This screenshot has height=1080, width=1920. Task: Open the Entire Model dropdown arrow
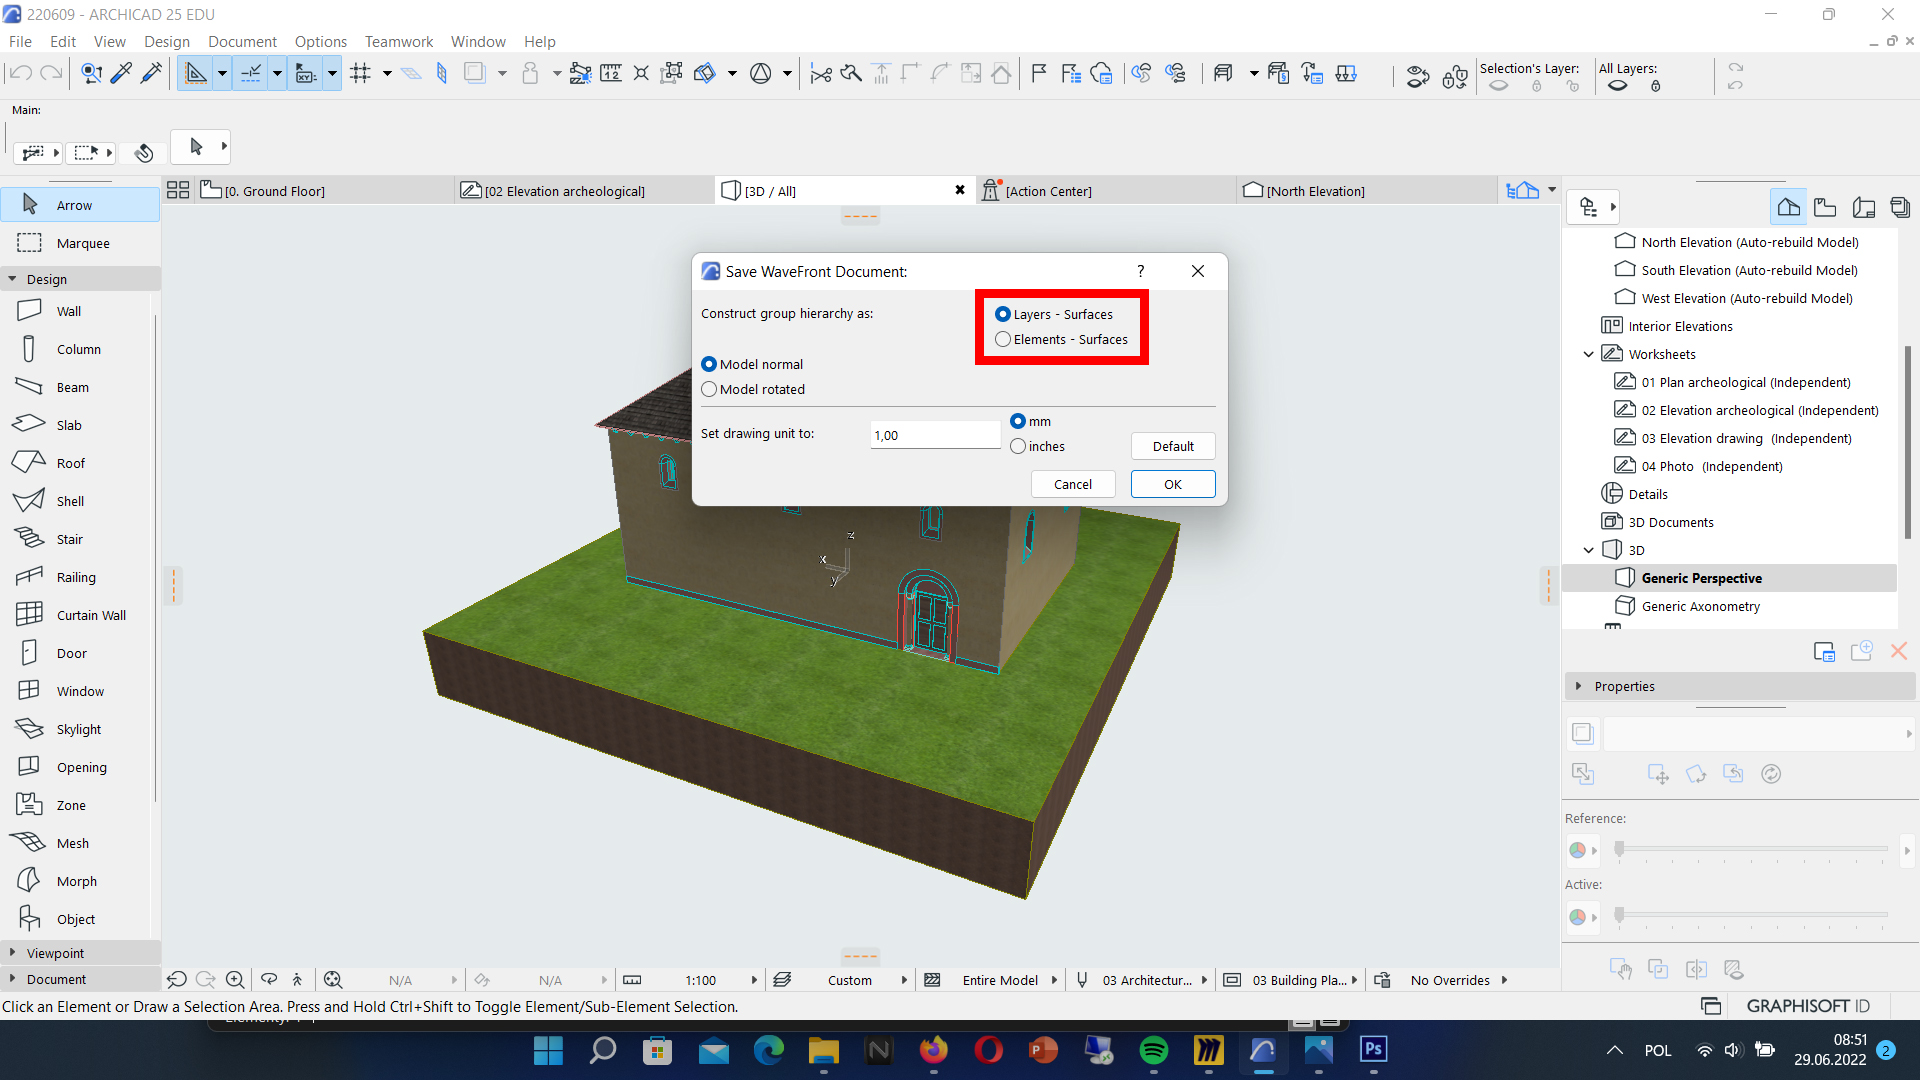click(x=1054, y=980)
